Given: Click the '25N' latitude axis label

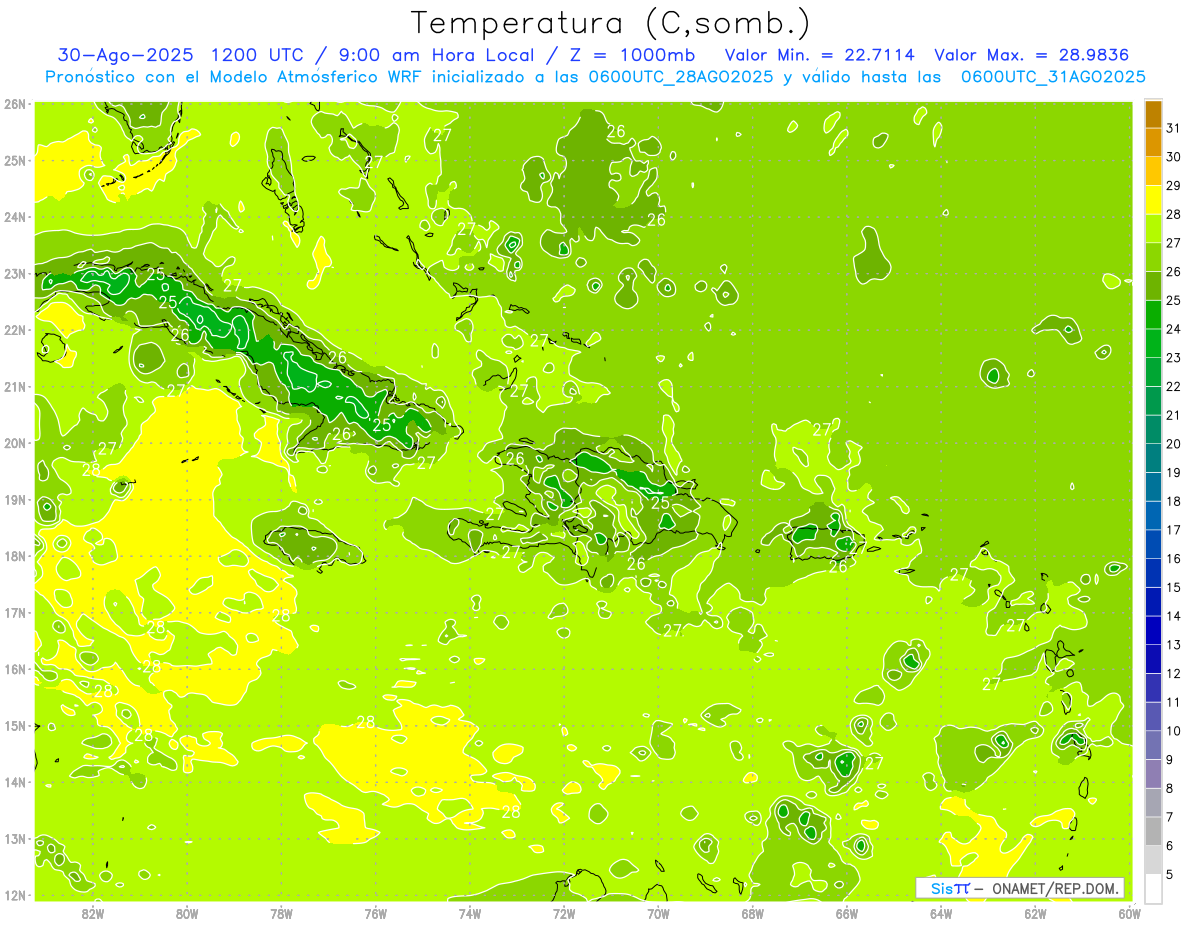Looking at the screenshot, I should click(x=15, y=160).
